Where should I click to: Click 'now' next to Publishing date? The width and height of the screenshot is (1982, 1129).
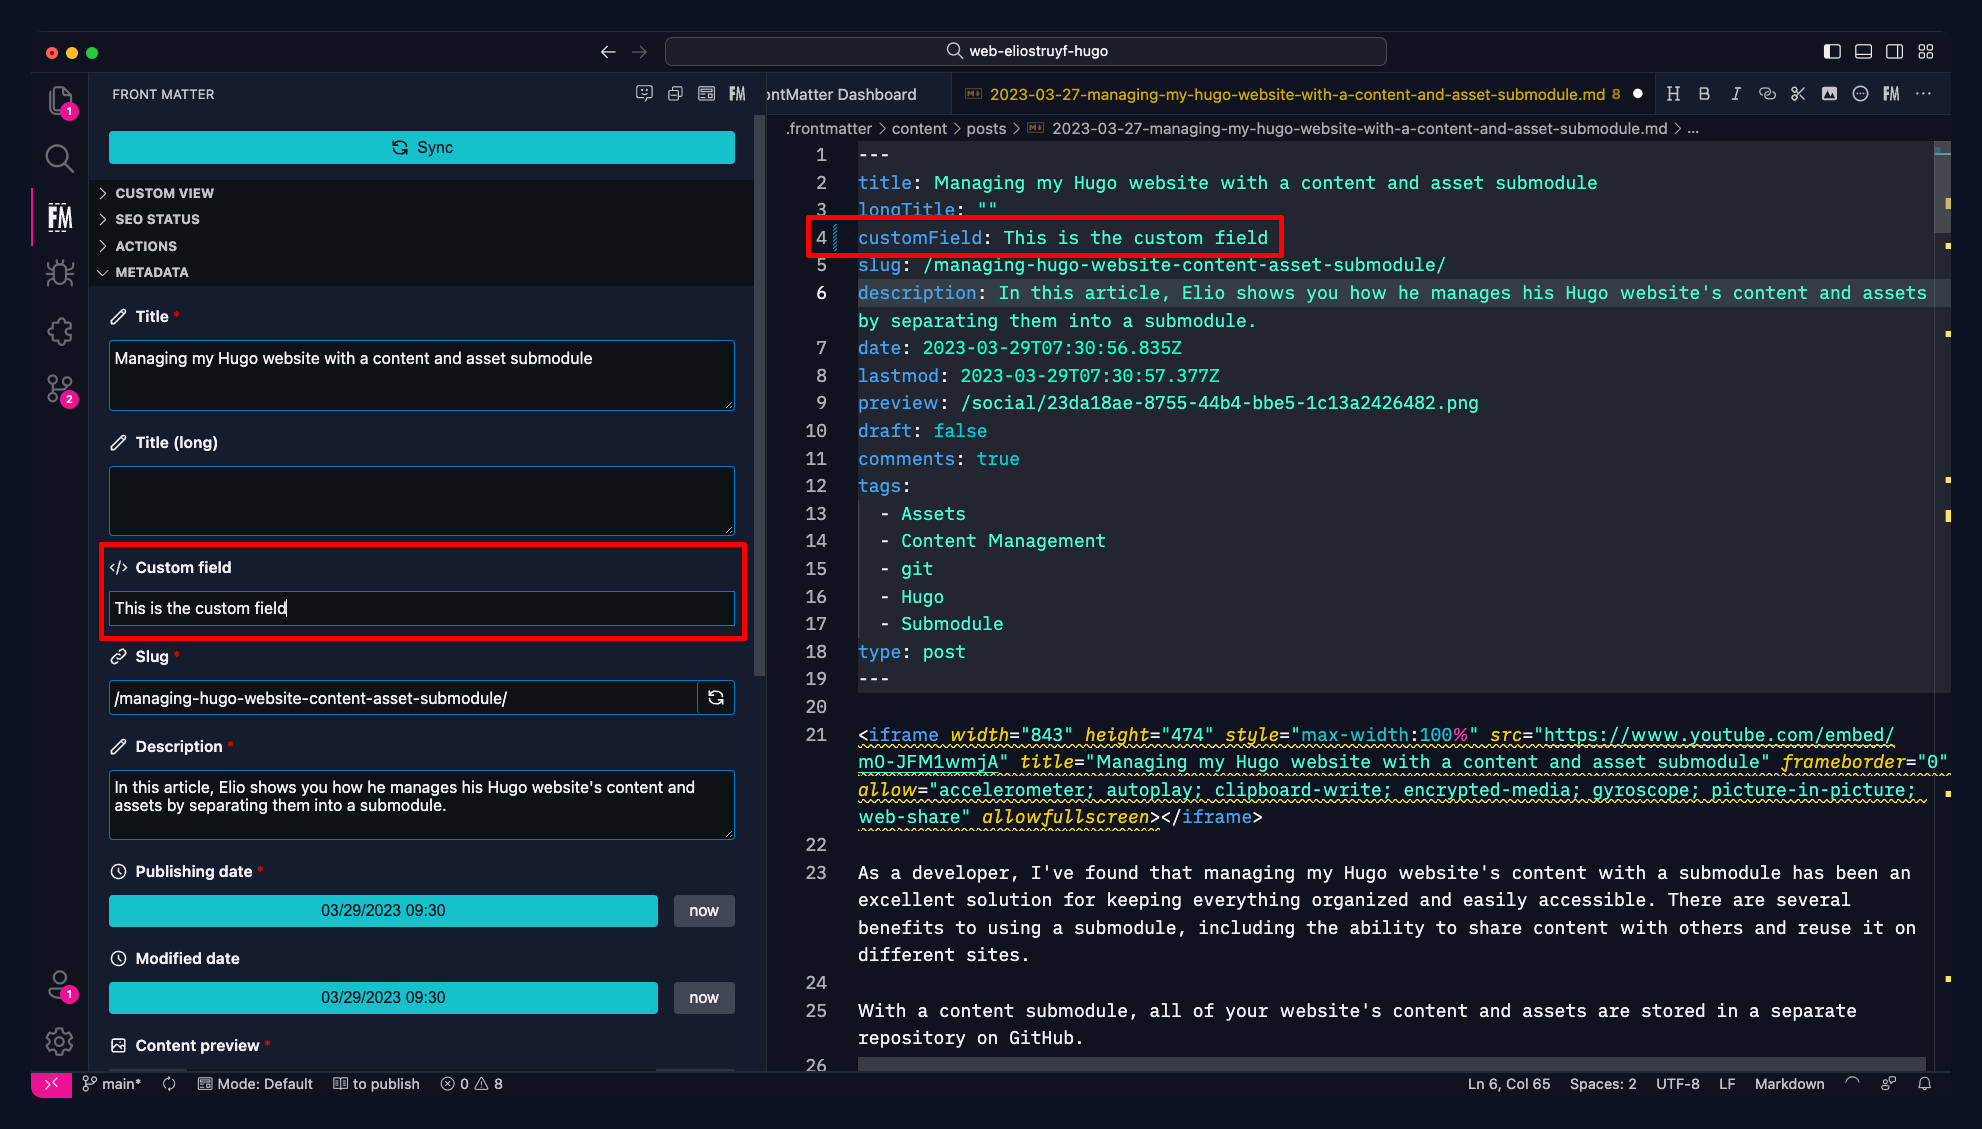click(703, 910)
